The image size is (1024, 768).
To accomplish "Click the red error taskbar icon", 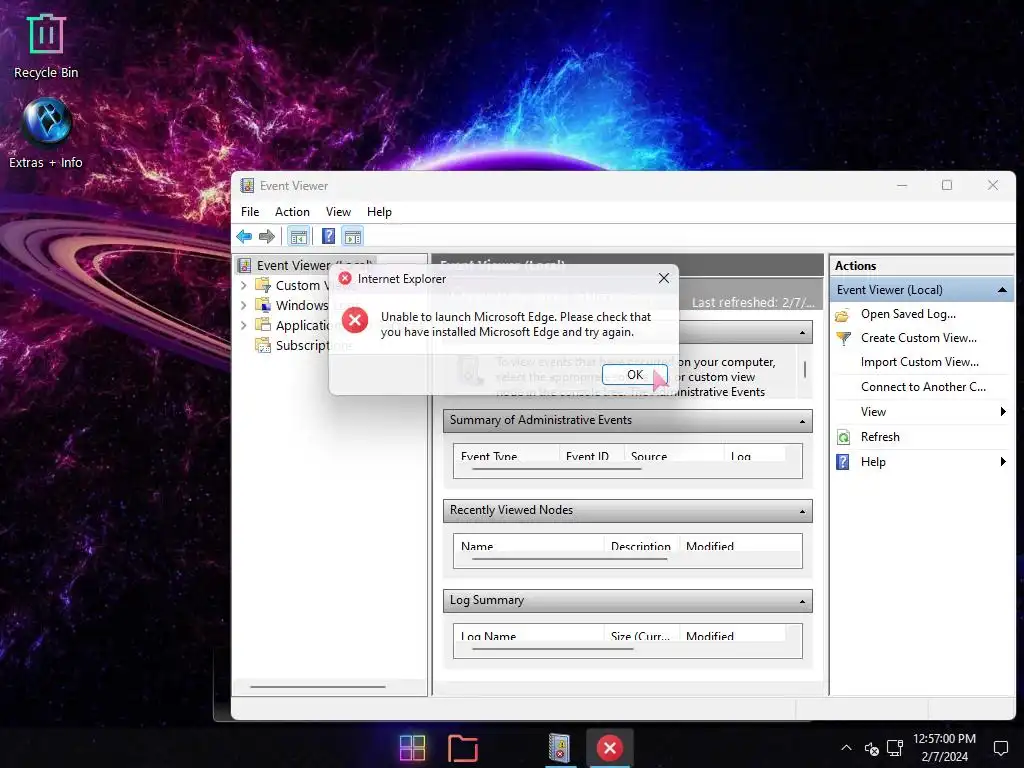I will pyautogui.click(x=610, y=748).
